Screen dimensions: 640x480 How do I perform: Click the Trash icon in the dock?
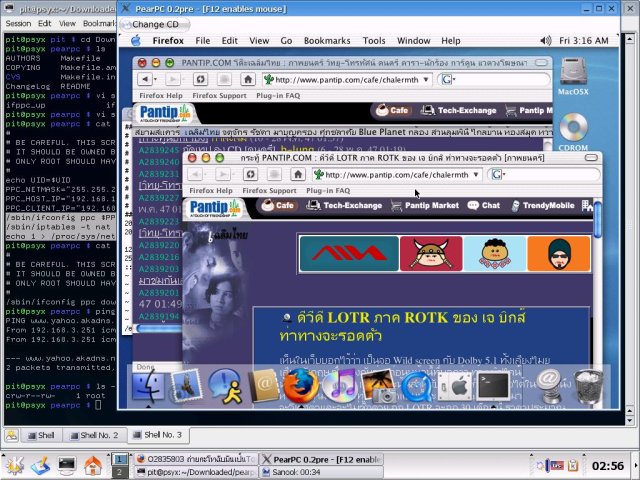588,387
